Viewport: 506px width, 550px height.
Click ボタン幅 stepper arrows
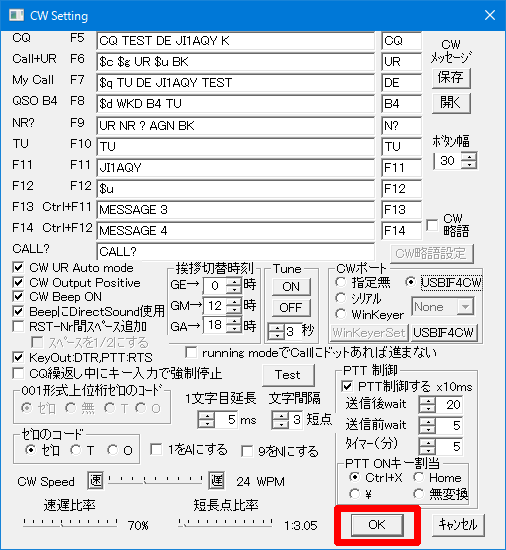tap(469, 161)
